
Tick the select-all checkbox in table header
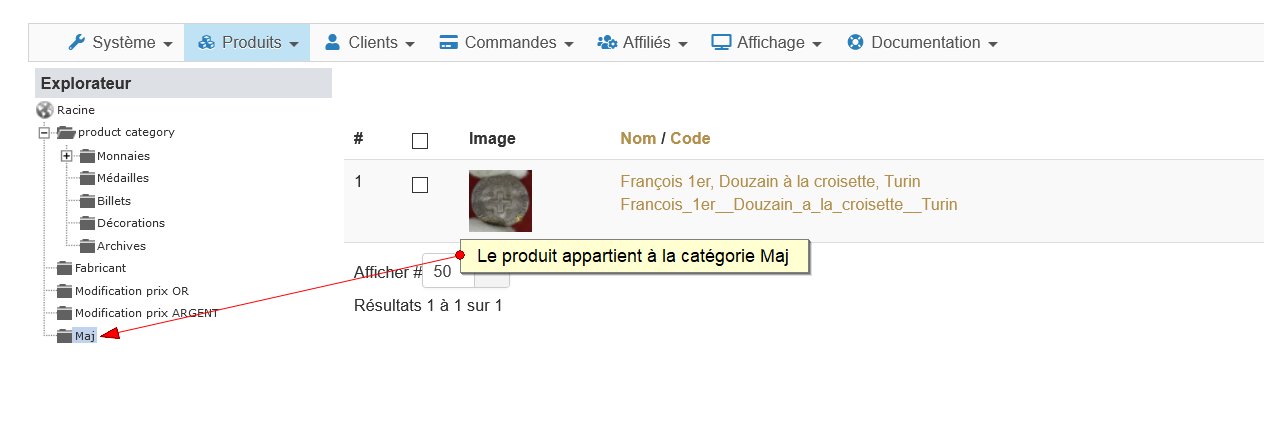[420, 141]
